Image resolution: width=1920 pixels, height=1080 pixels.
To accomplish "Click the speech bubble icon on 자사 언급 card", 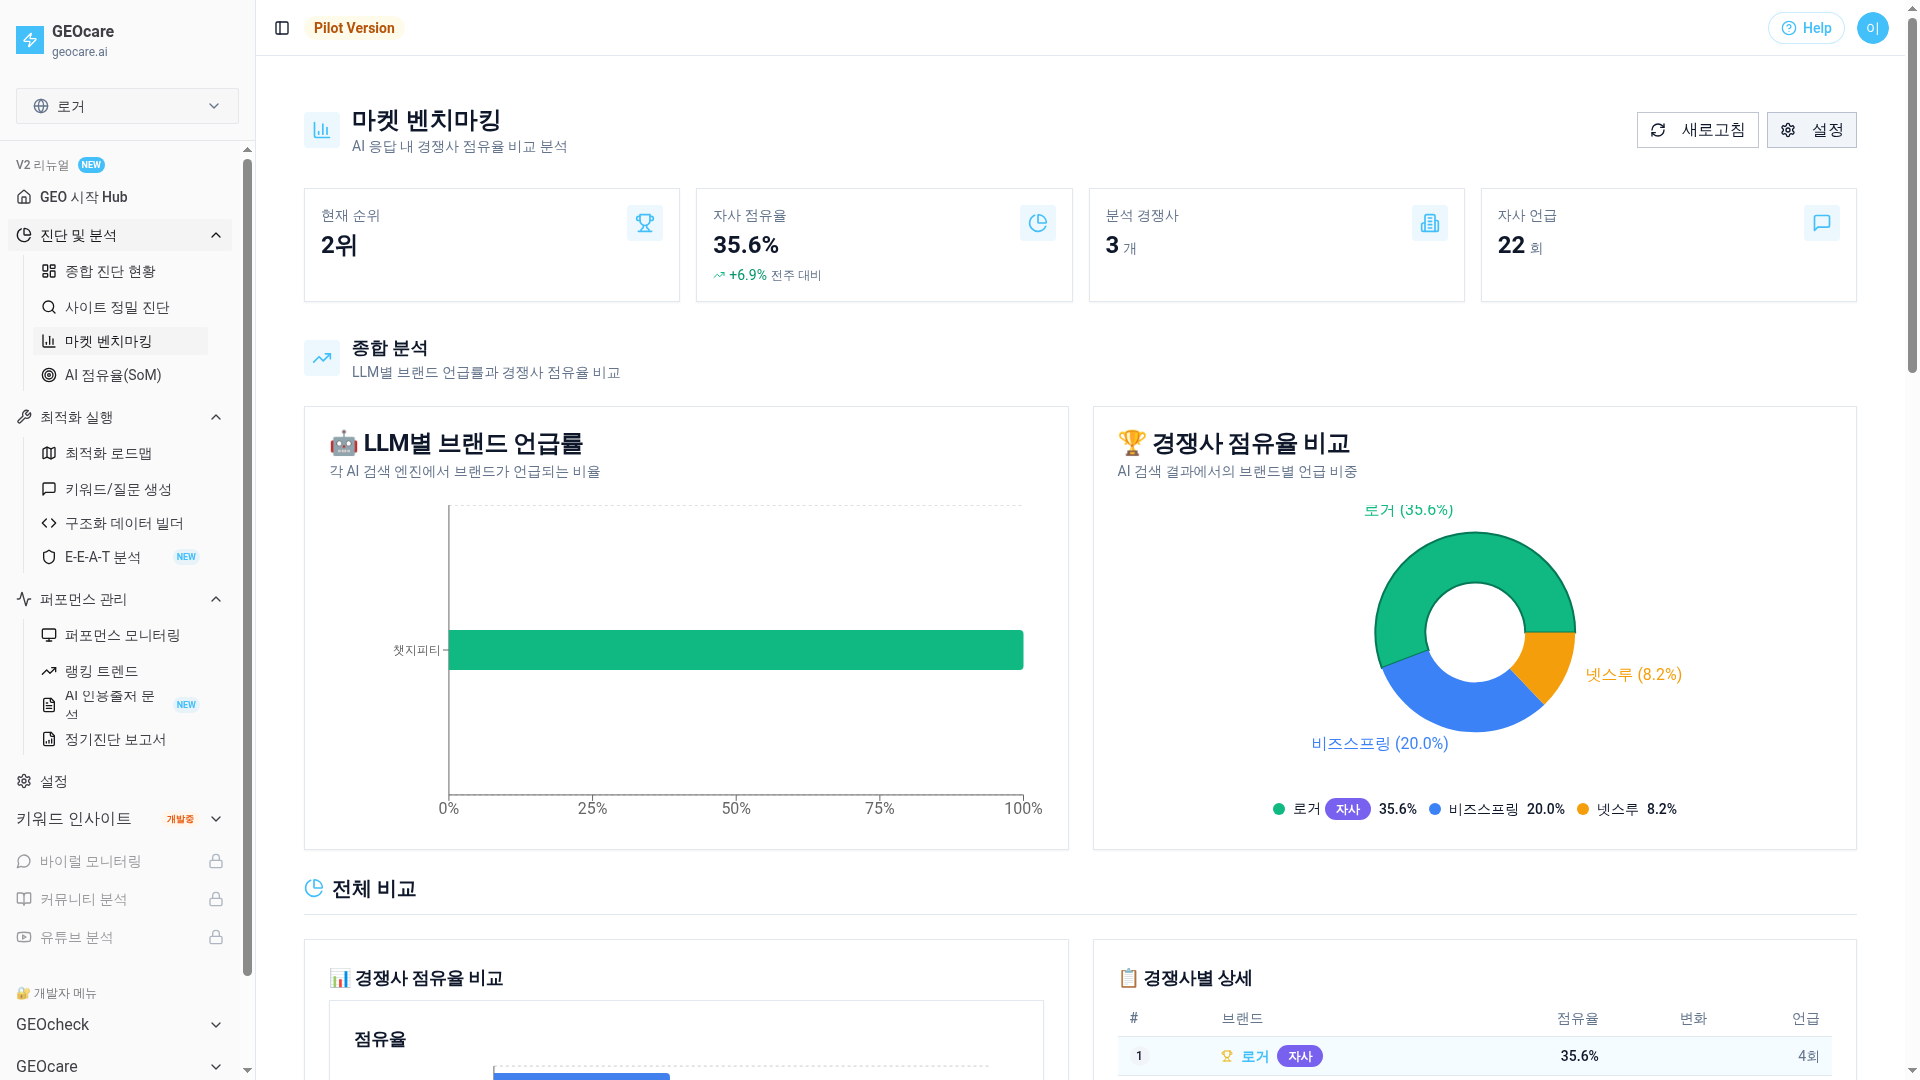I will [x=1822, y=223].
